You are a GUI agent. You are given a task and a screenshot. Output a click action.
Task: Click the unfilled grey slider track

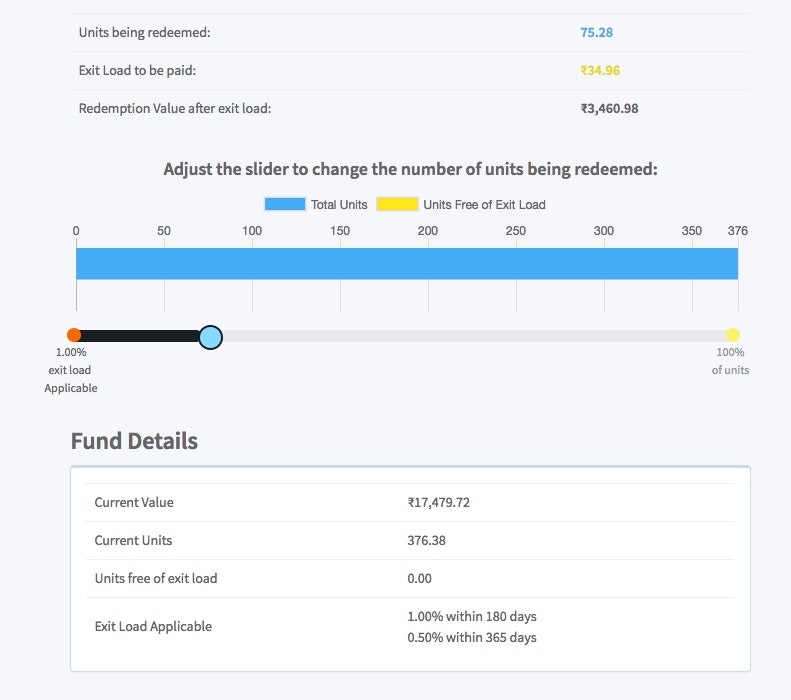coord(477,336)
